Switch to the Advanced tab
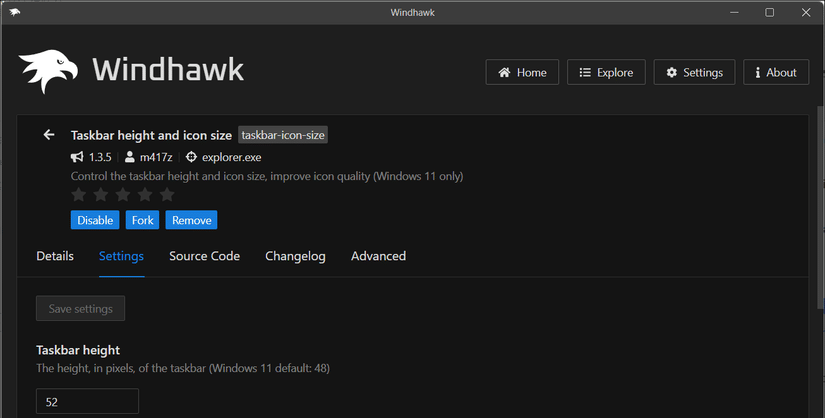 point(378,256)
